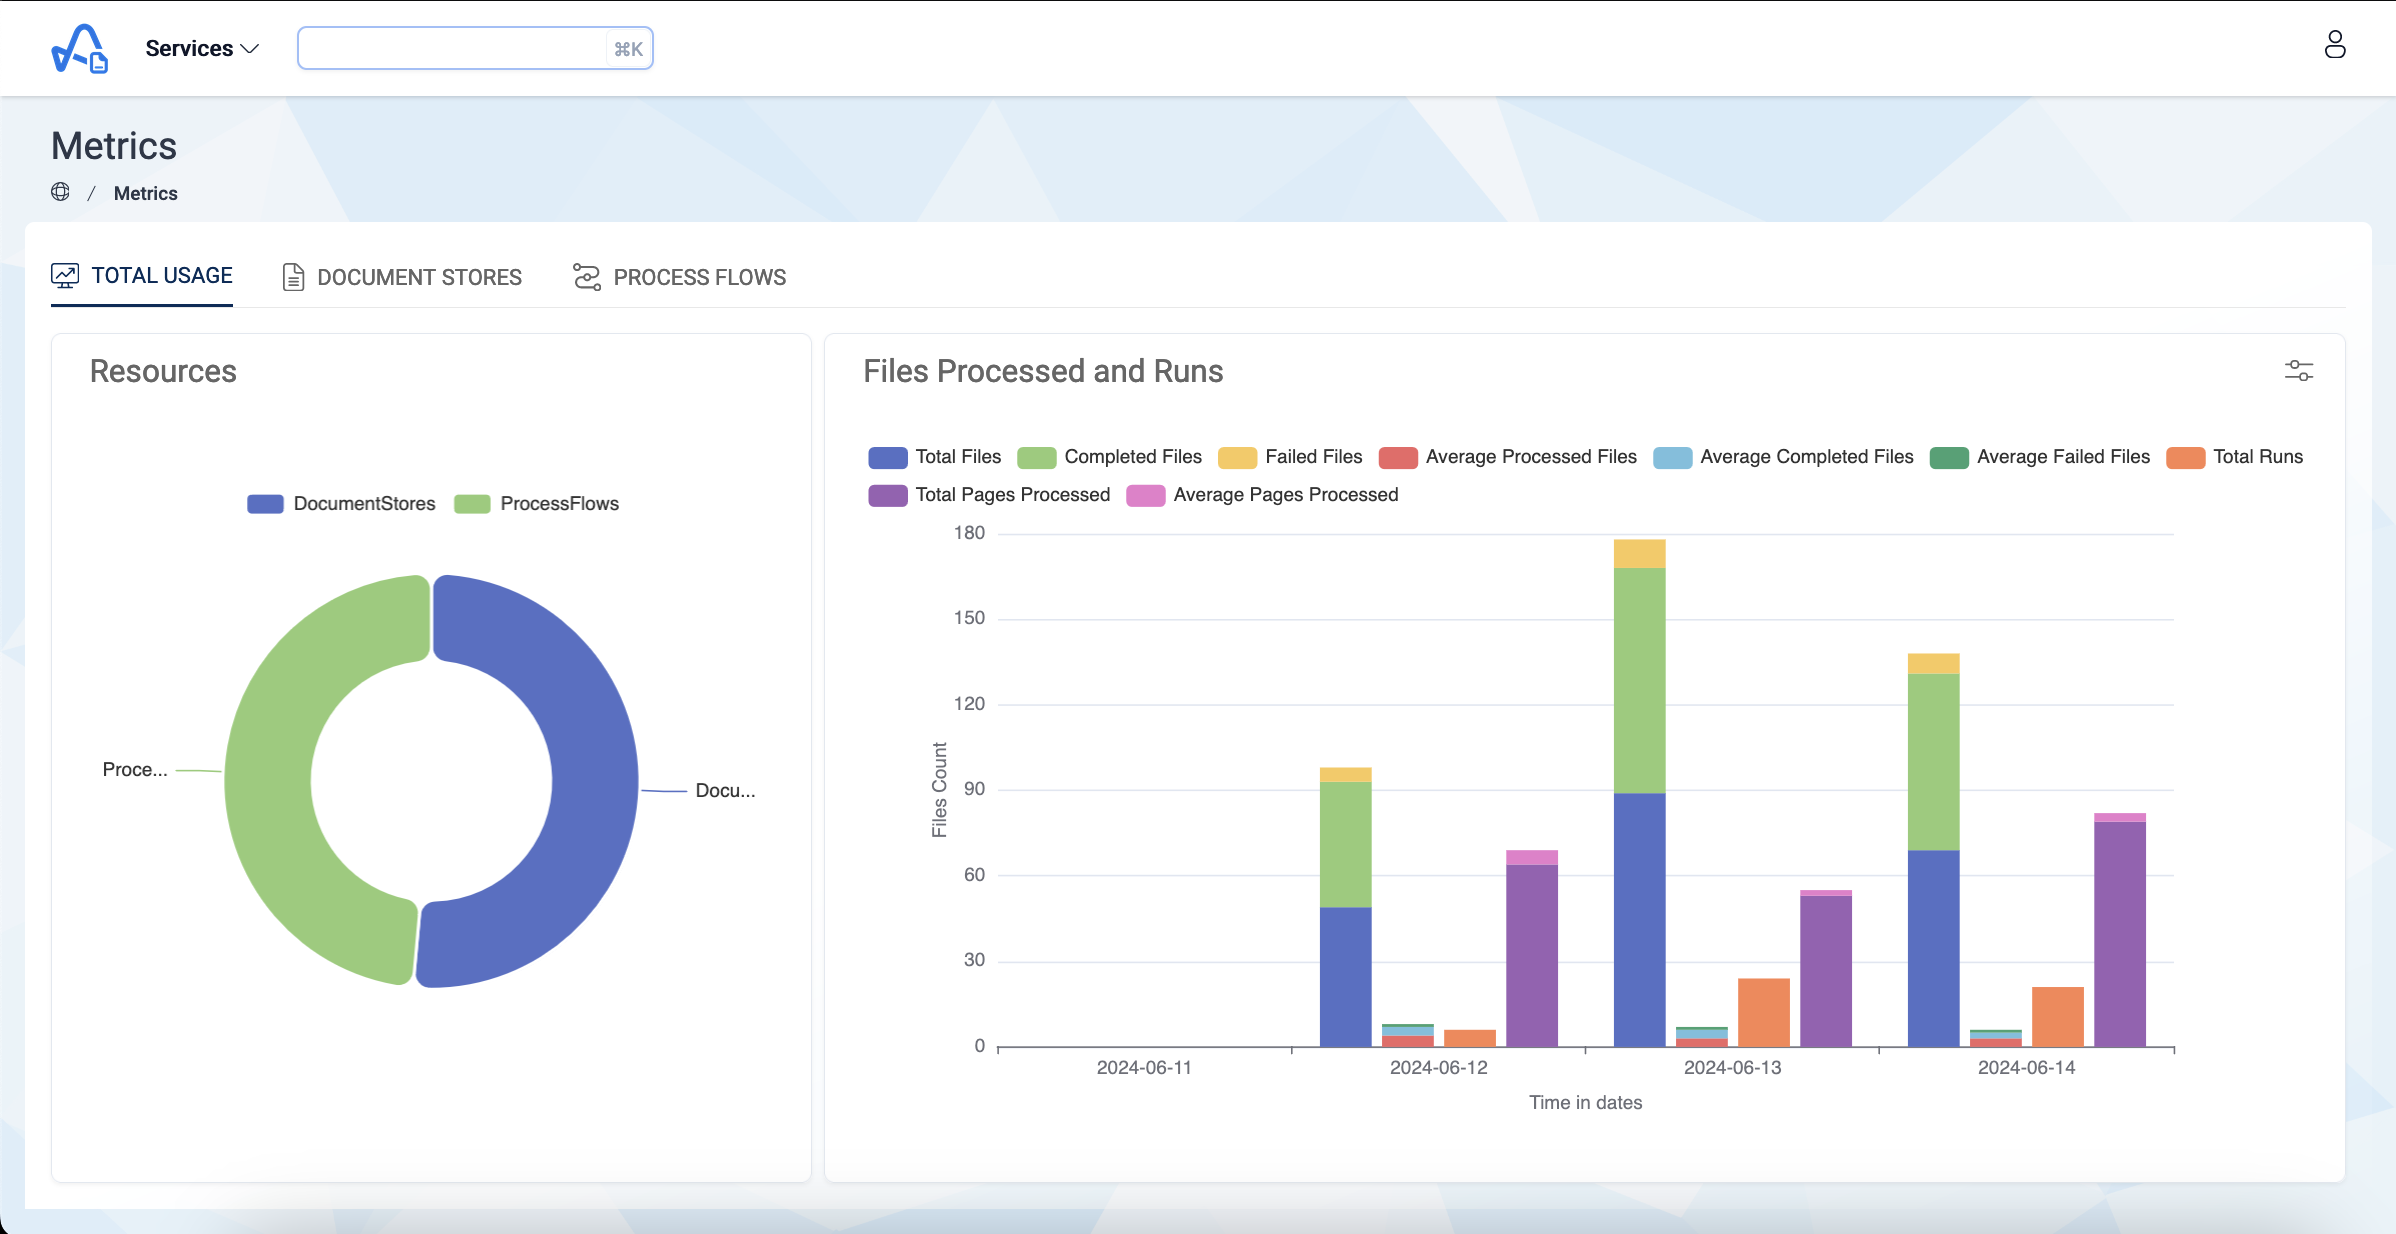Click the 'Files Count' axis title
The width and height of the screenshot is (2396, 1234).
[x=939, y=790]
